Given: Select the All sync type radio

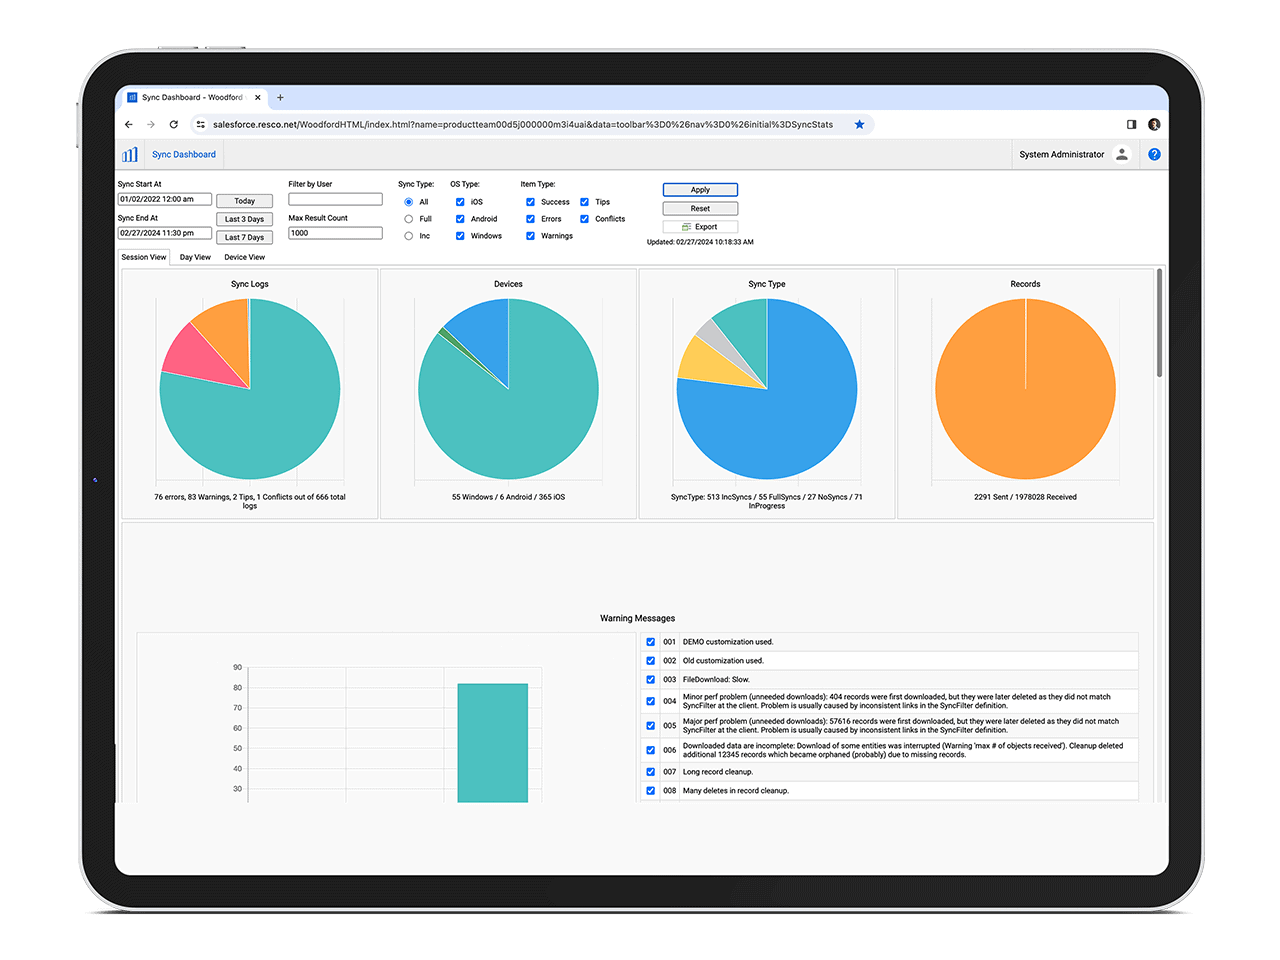Looking at the screenshot, I should pyautogui.click(x=408, y=202).
